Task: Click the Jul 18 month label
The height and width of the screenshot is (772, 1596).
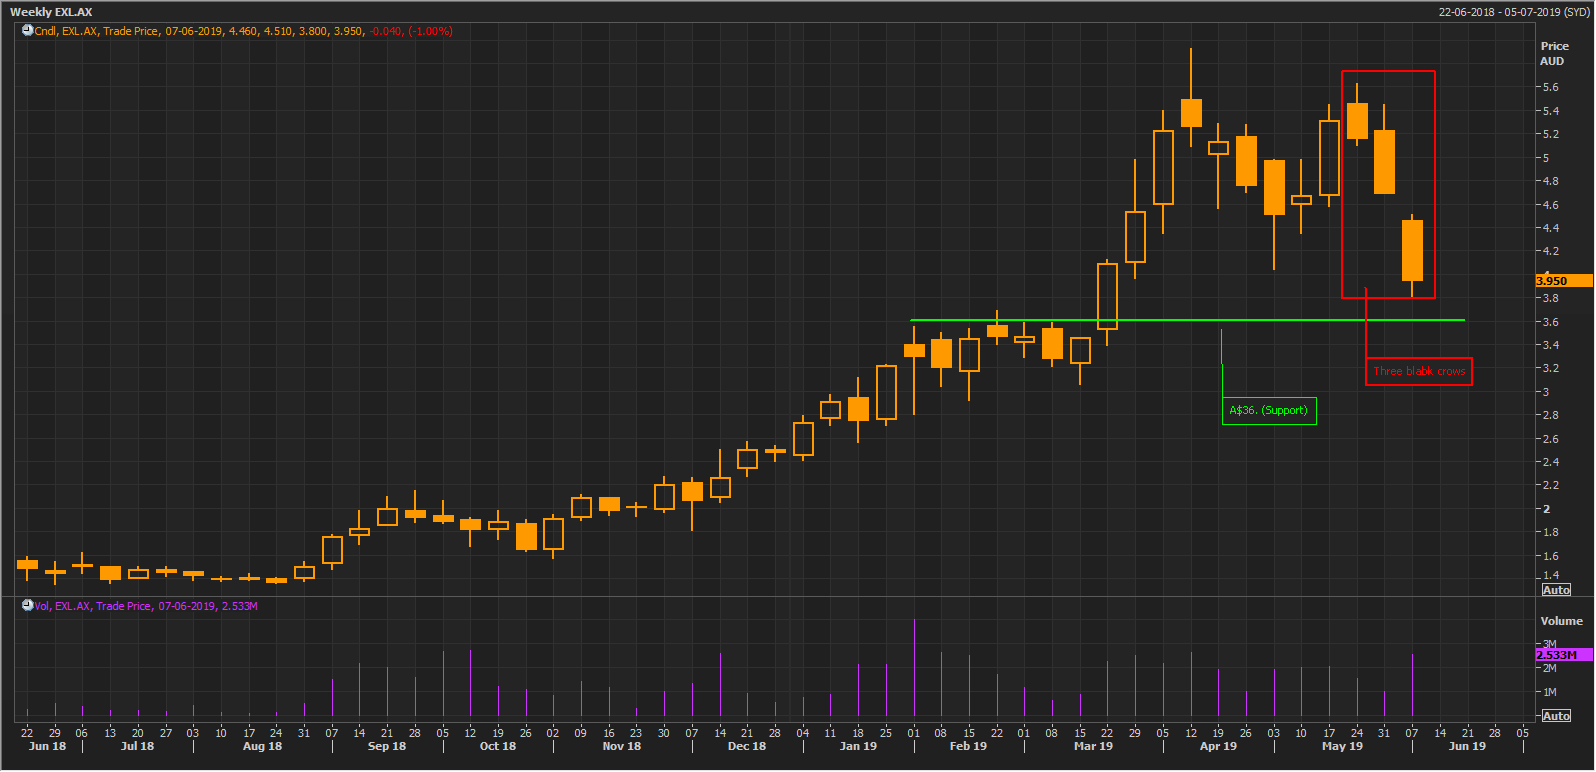Action: (137, 746)
